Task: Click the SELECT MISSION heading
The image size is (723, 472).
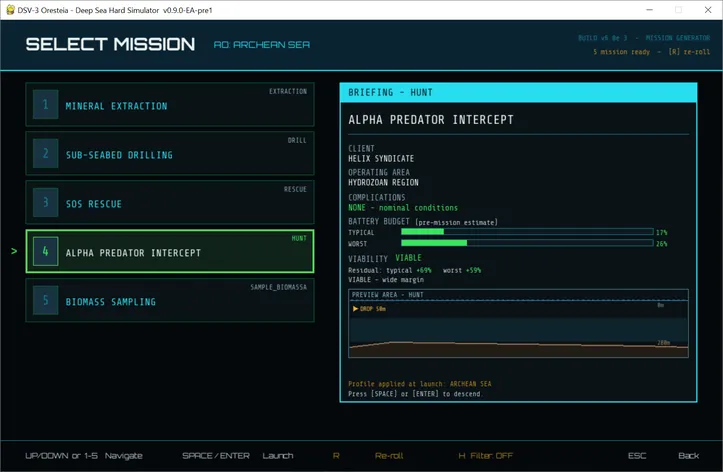Action: click(110, 44)
